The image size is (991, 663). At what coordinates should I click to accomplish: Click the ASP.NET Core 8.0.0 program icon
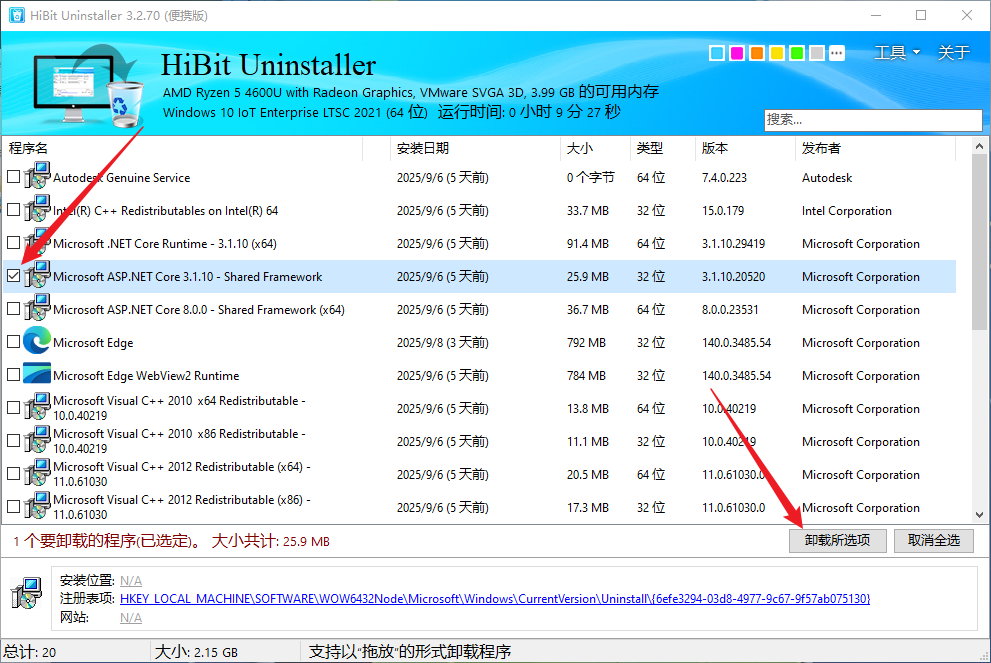pyautogui.click(x=37, y=308)
